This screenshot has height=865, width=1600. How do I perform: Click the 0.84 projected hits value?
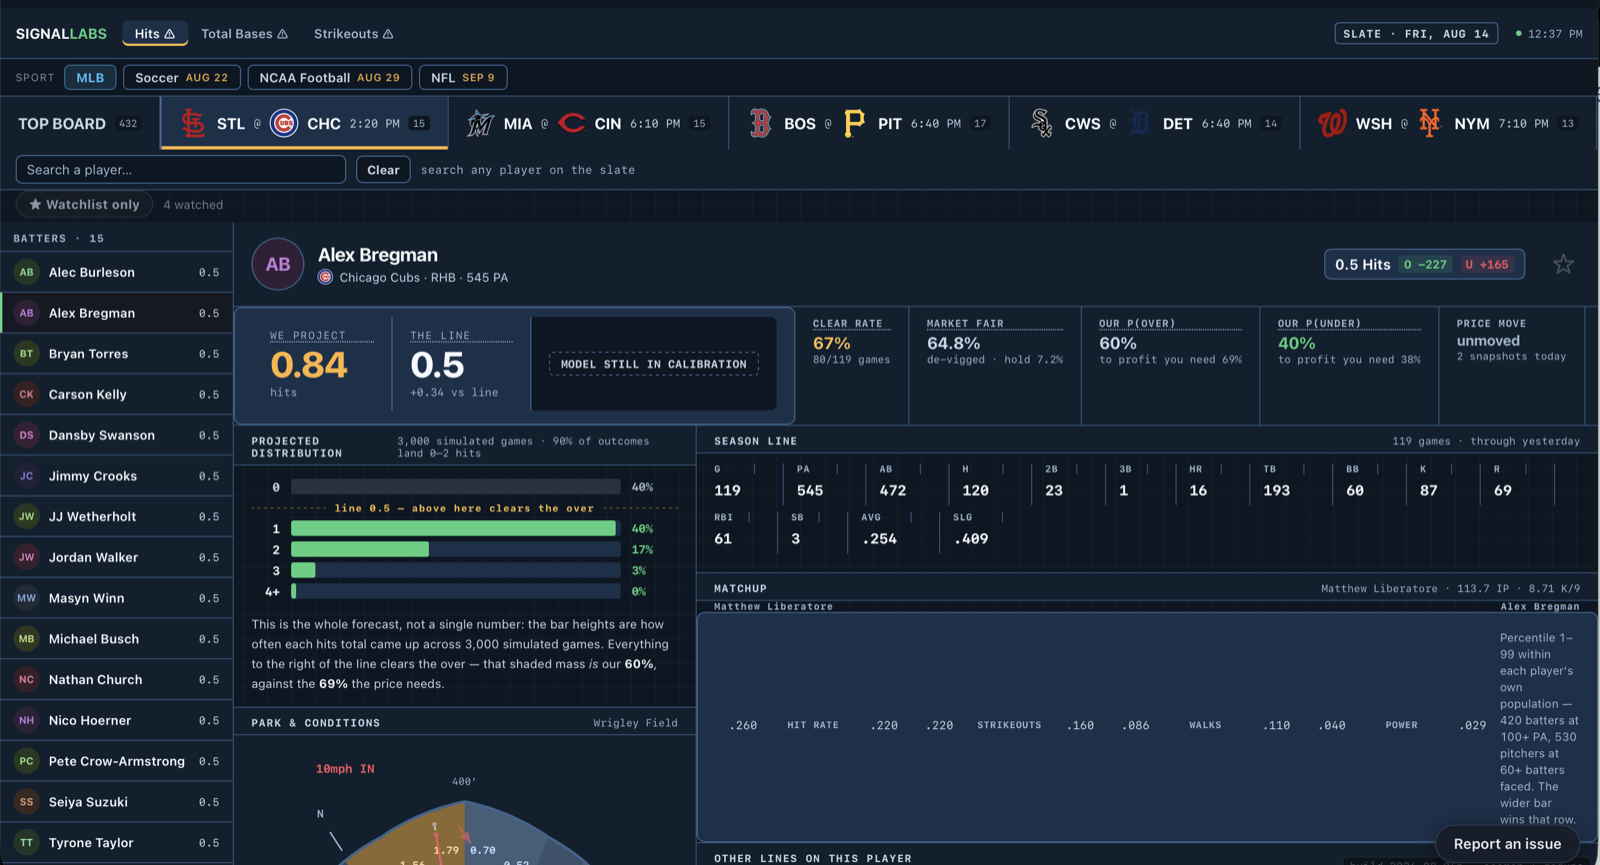[x=309, y=365]
